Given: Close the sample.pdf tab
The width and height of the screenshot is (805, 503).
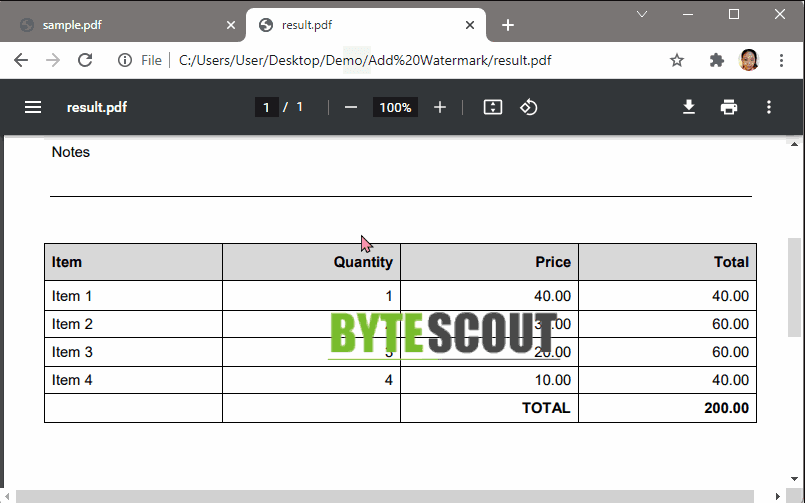Looking at the screenshot, I should coord(231,25).
